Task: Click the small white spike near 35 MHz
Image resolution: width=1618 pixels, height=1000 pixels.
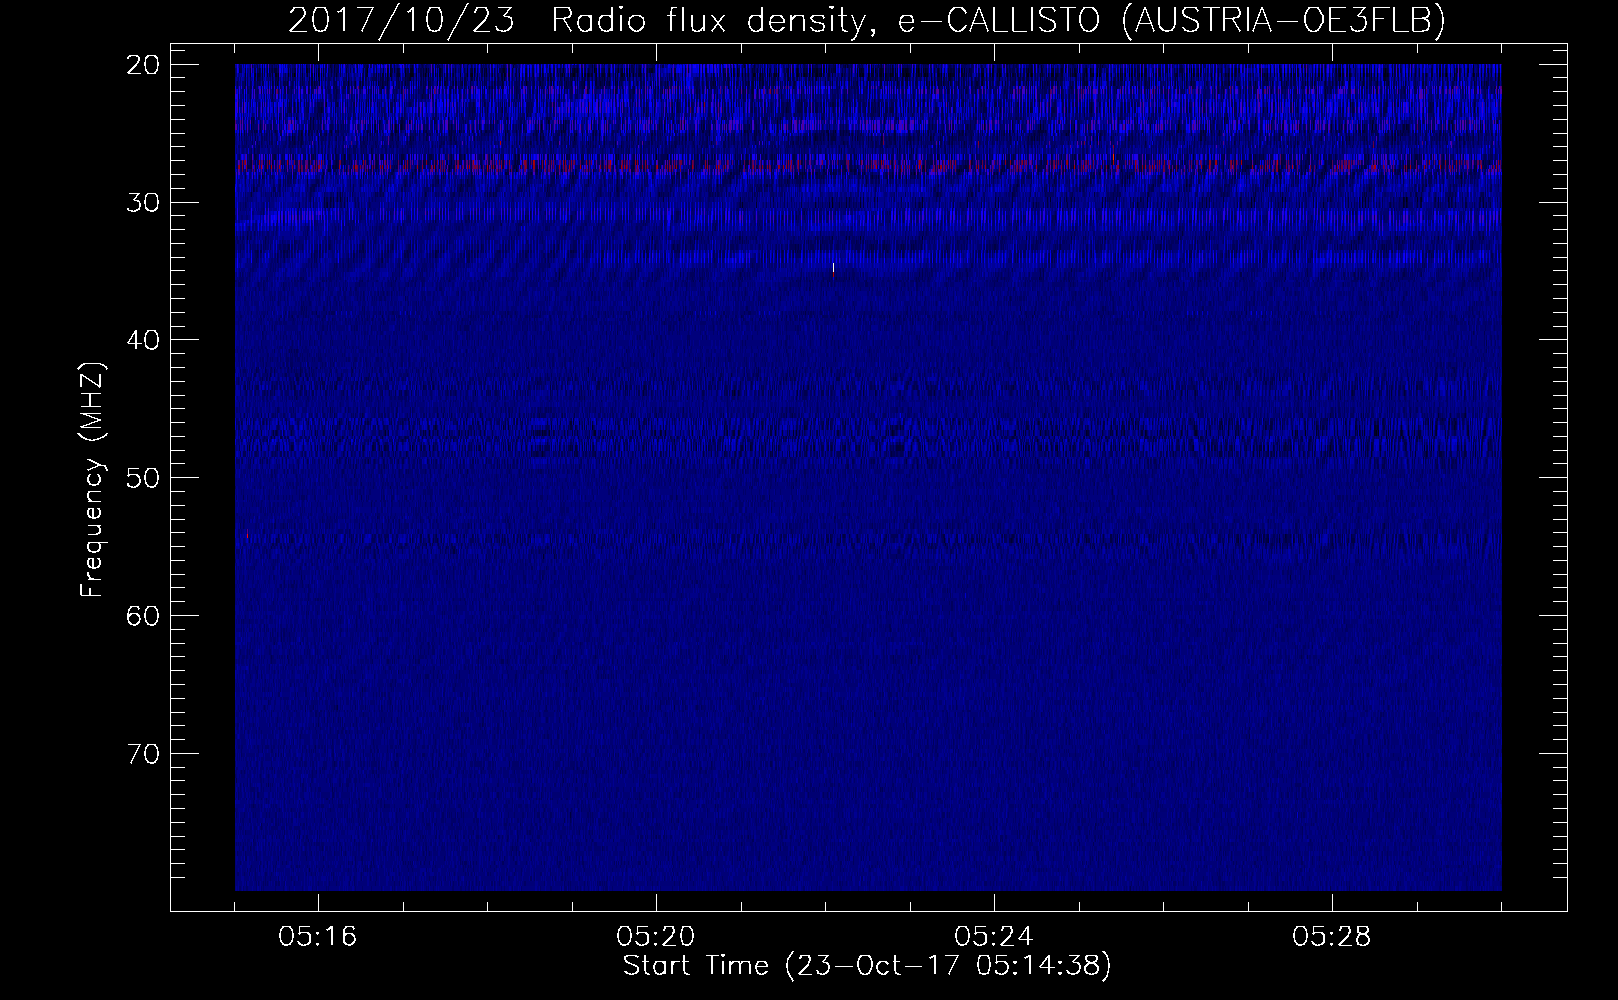Action: point(833,267)
